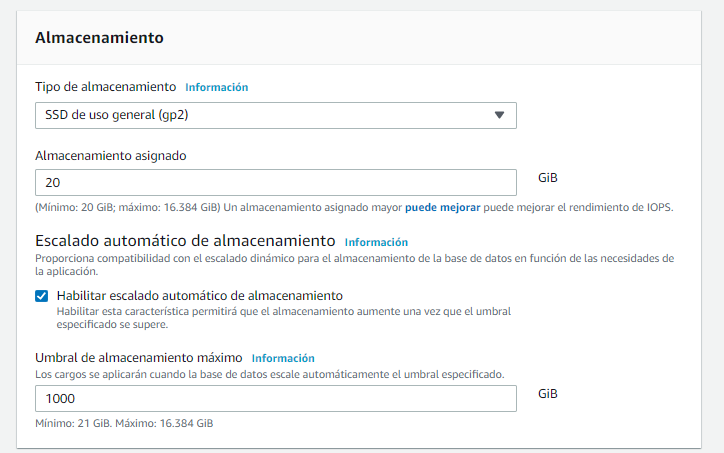Click the 'Mínimo: 21 GiB. Máximo: 16.384 GiB' hint
The width and height of the screenshot is (724, 453).
click(x=124, y=423)
